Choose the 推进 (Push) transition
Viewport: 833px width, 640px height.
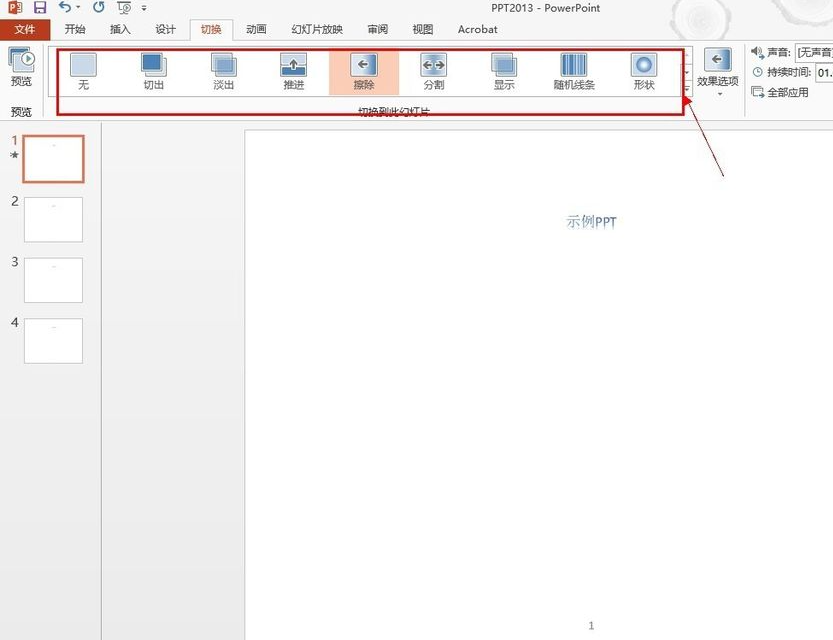[x=293, y=72]
